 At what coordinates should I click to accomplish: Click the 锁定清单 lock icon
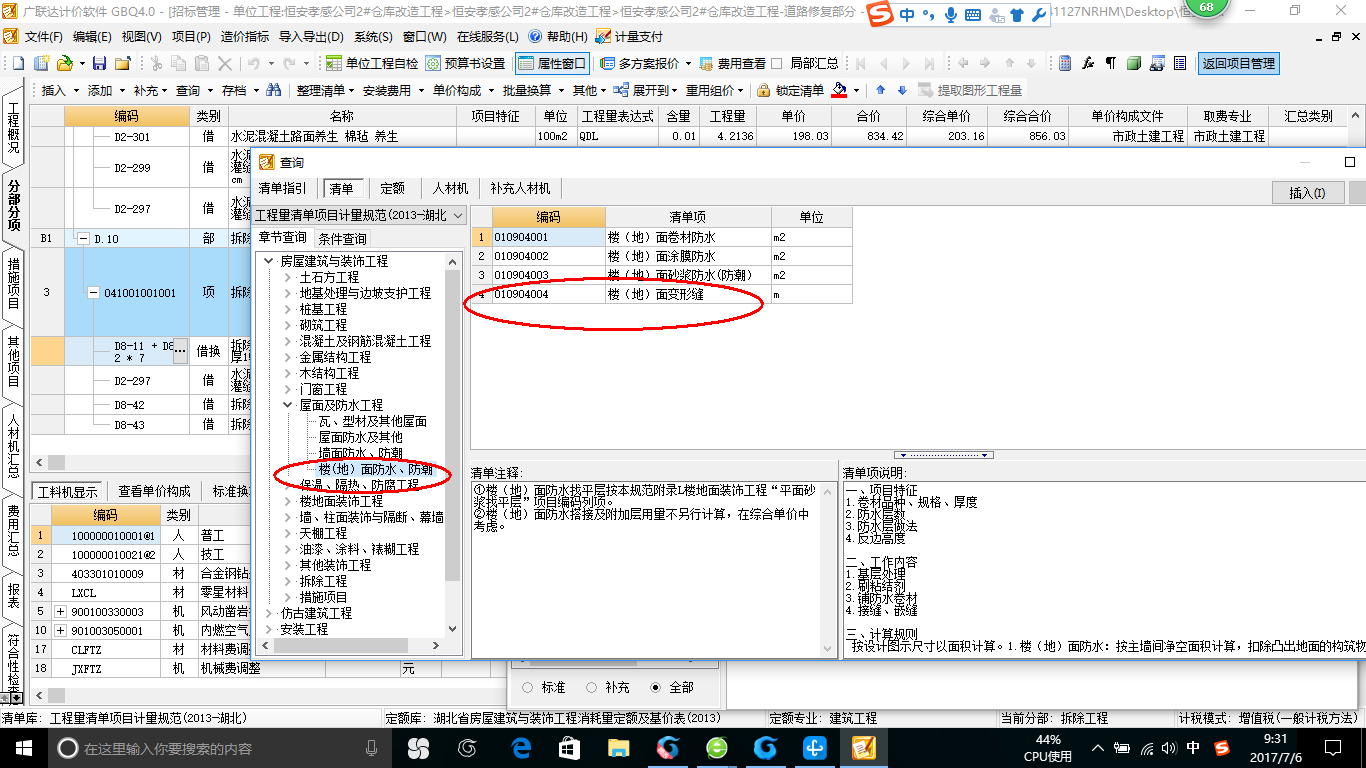coord(764,90)
